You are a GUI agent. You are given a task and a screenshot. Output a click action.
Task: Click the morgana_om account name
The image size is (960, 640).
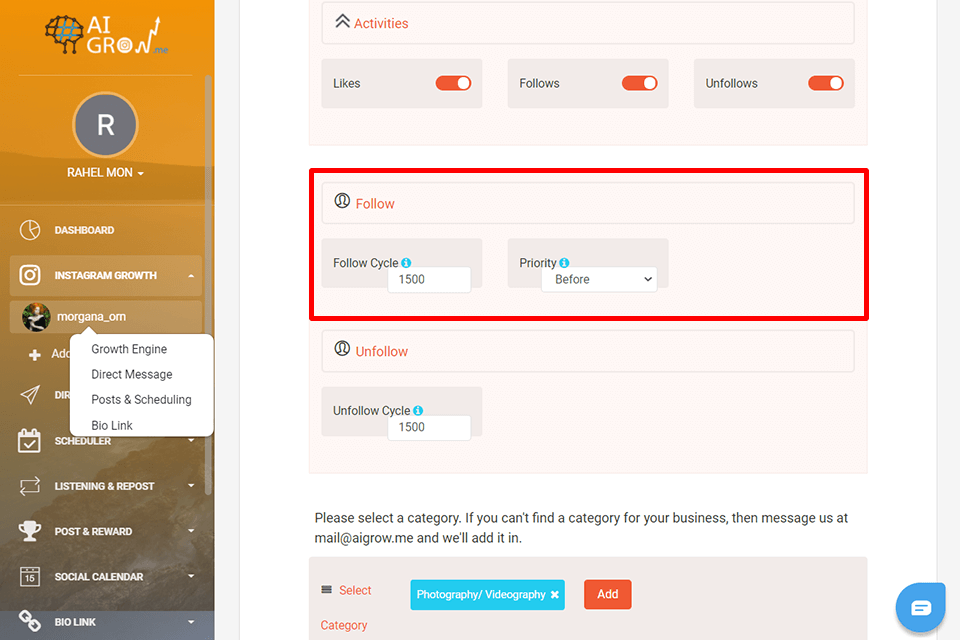(x=91, y=317)
